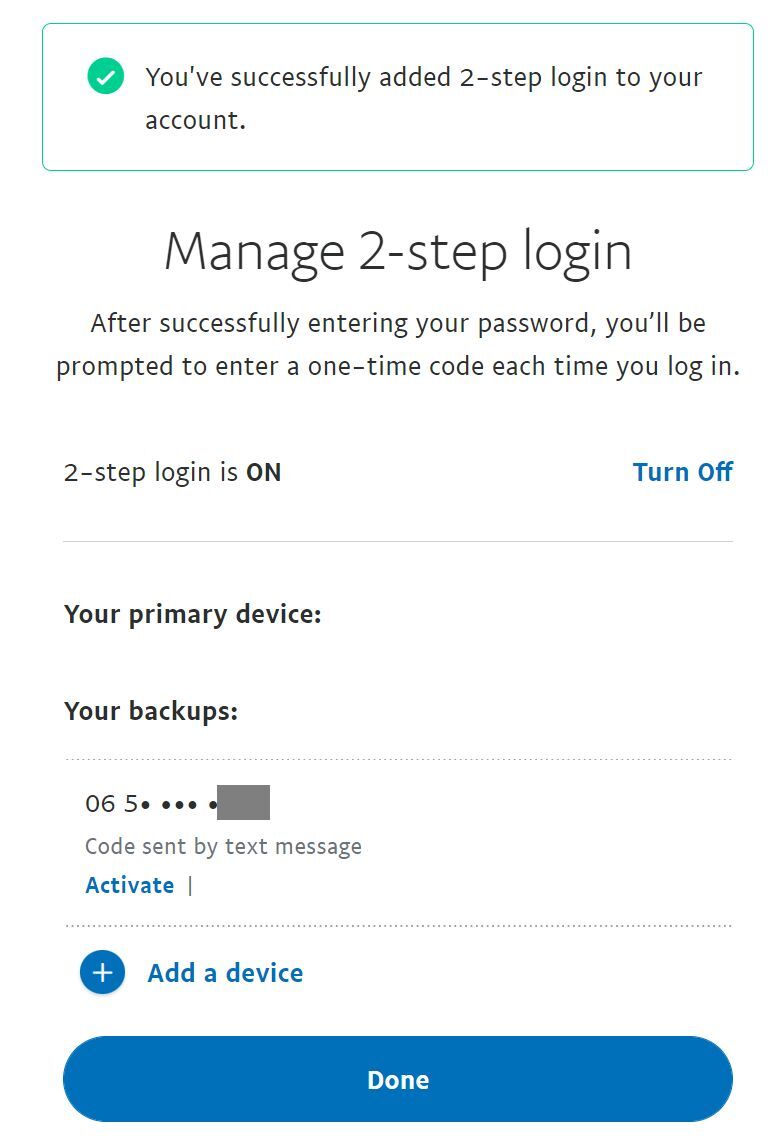Viewport: 778px width, 1148px height.
Task: Select the Add a device link text
Action: click(225, 973)
